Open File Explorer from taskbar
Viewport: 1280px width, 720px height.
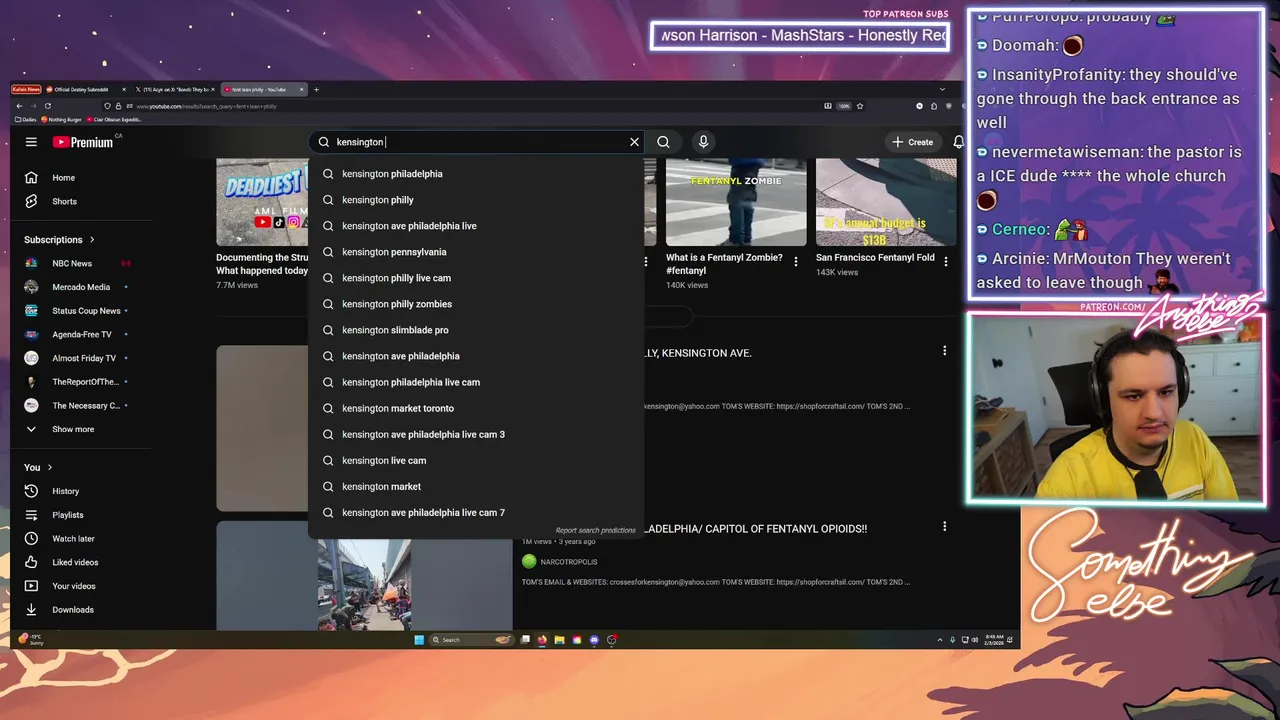[559, 640]
